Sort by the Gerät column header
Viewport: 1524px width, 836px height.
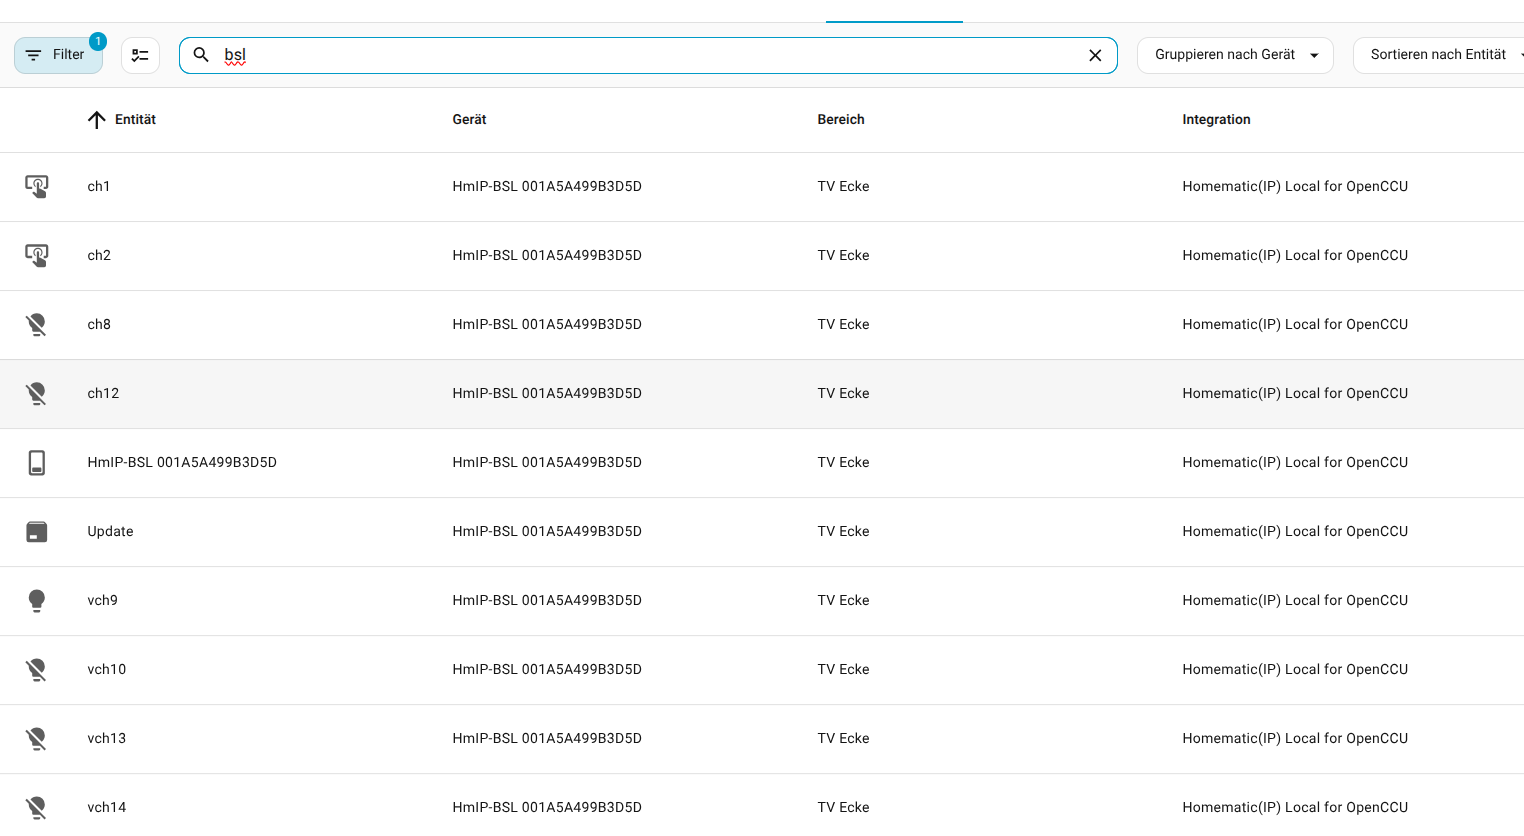(x=469, y=120)
